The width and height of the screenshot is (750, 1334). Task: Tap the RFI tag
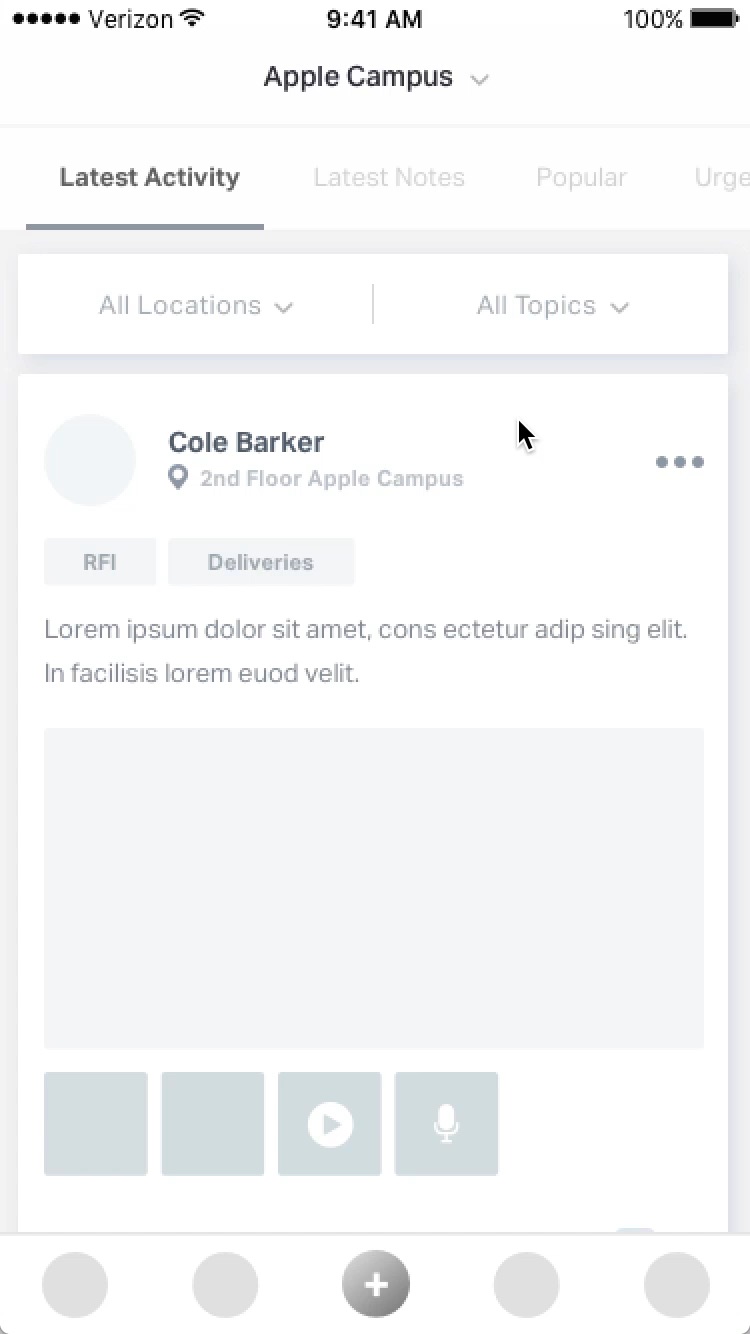click(100, 562)
